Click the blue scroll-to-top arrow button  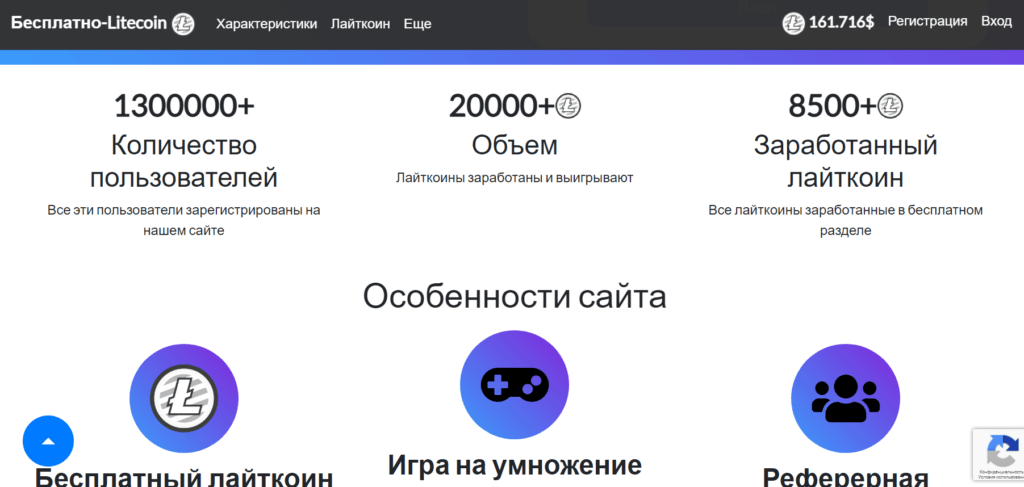coord(48,441)
